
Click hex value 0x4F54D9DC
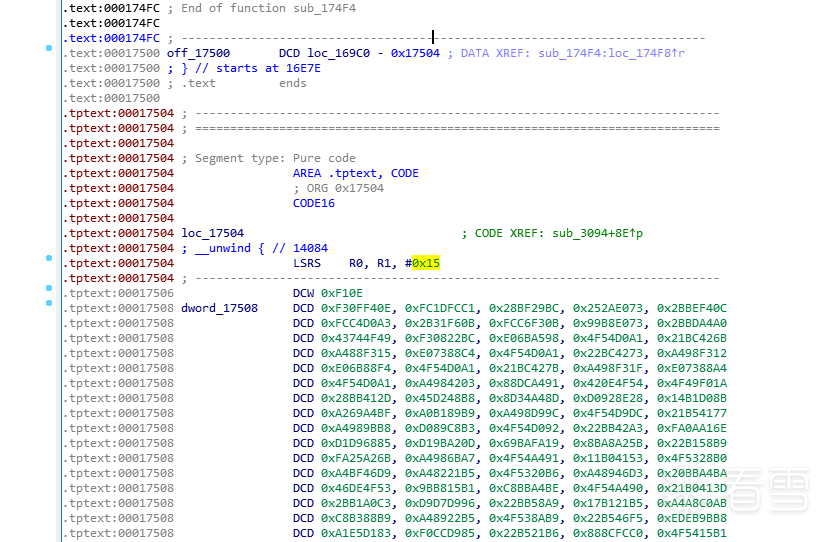[x=608, y=413]
